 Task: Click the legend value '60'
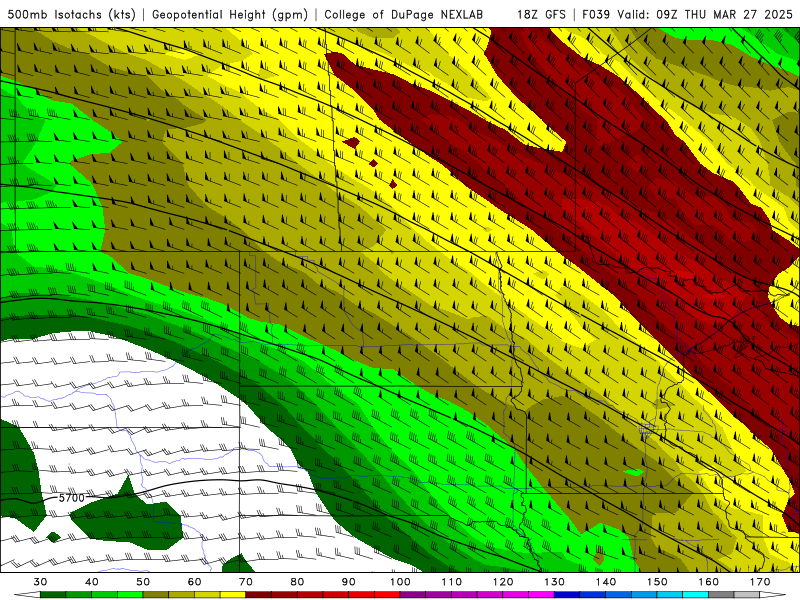pyautogui.click(x=195, y=582)
